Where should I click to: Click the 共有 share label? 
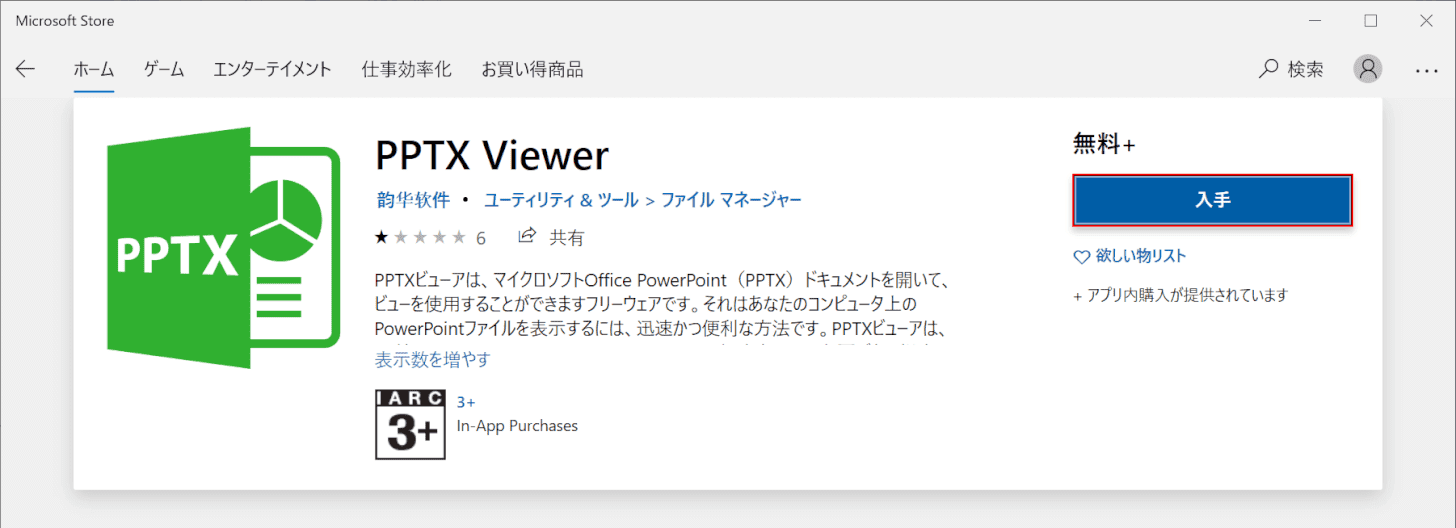567,238
